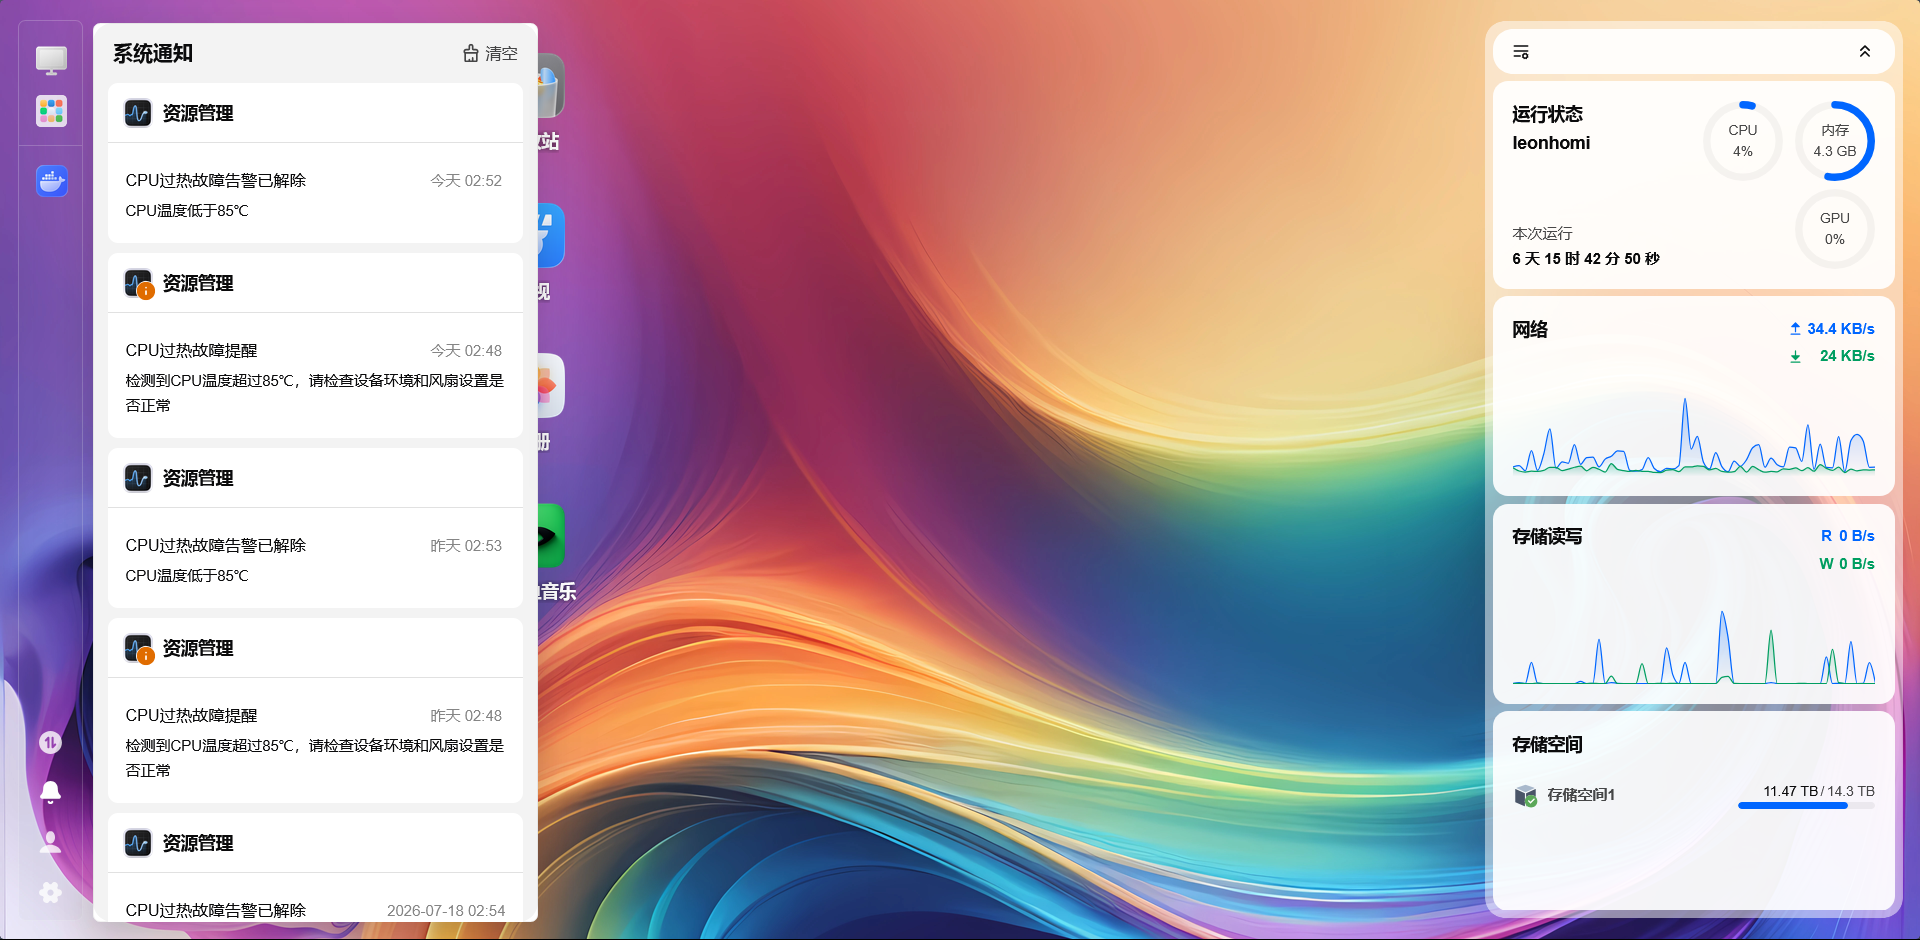The image size is (1920, 940).
Task: Open notification 今天 02:52 CPU过热故障告警已解除
Action: 315,194
